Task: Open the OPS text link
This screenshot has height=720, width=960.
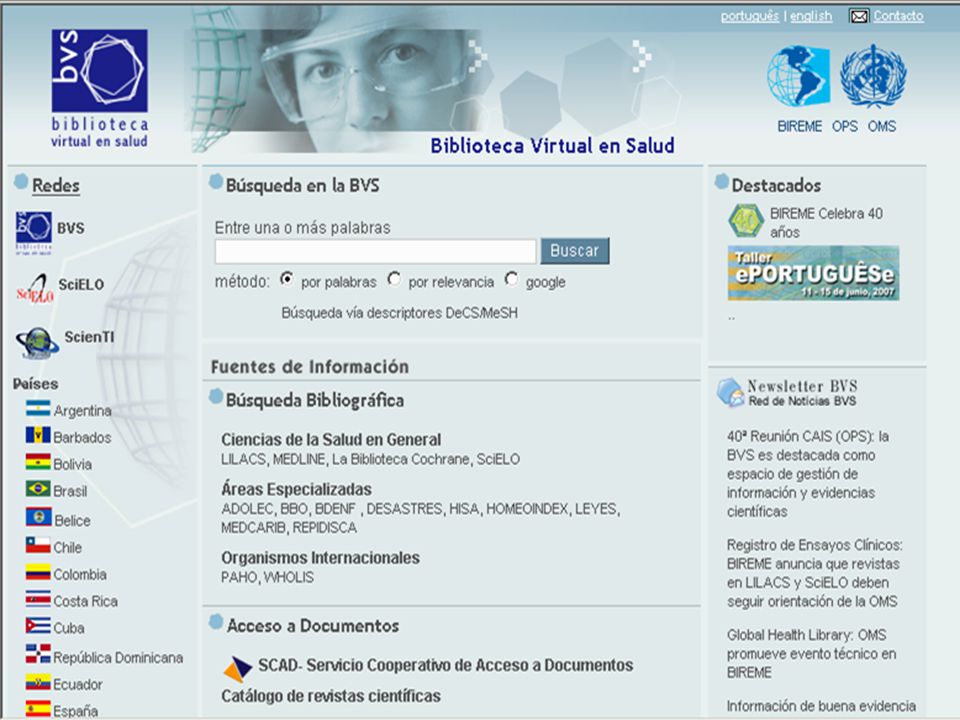Action: 844,127
